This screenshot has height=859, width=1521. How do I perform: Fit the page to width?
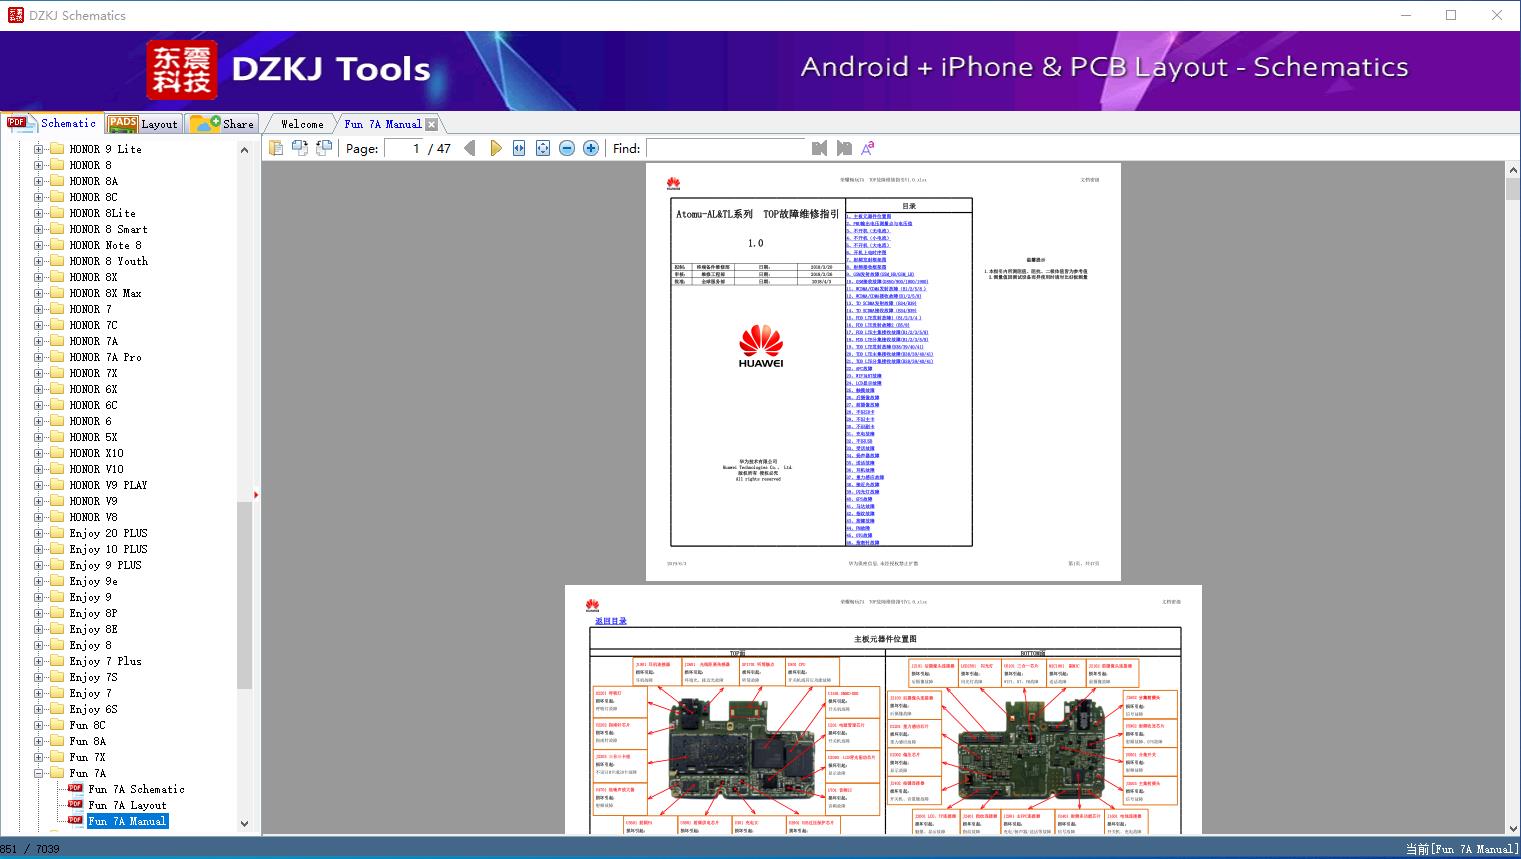(x=519, y=148)
